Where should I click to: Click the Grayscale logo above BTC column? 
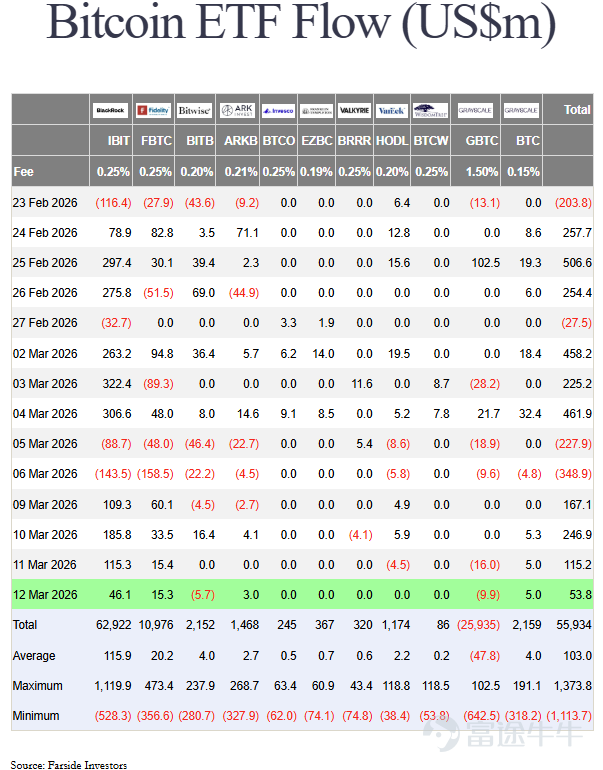click(x=521, y=110)
